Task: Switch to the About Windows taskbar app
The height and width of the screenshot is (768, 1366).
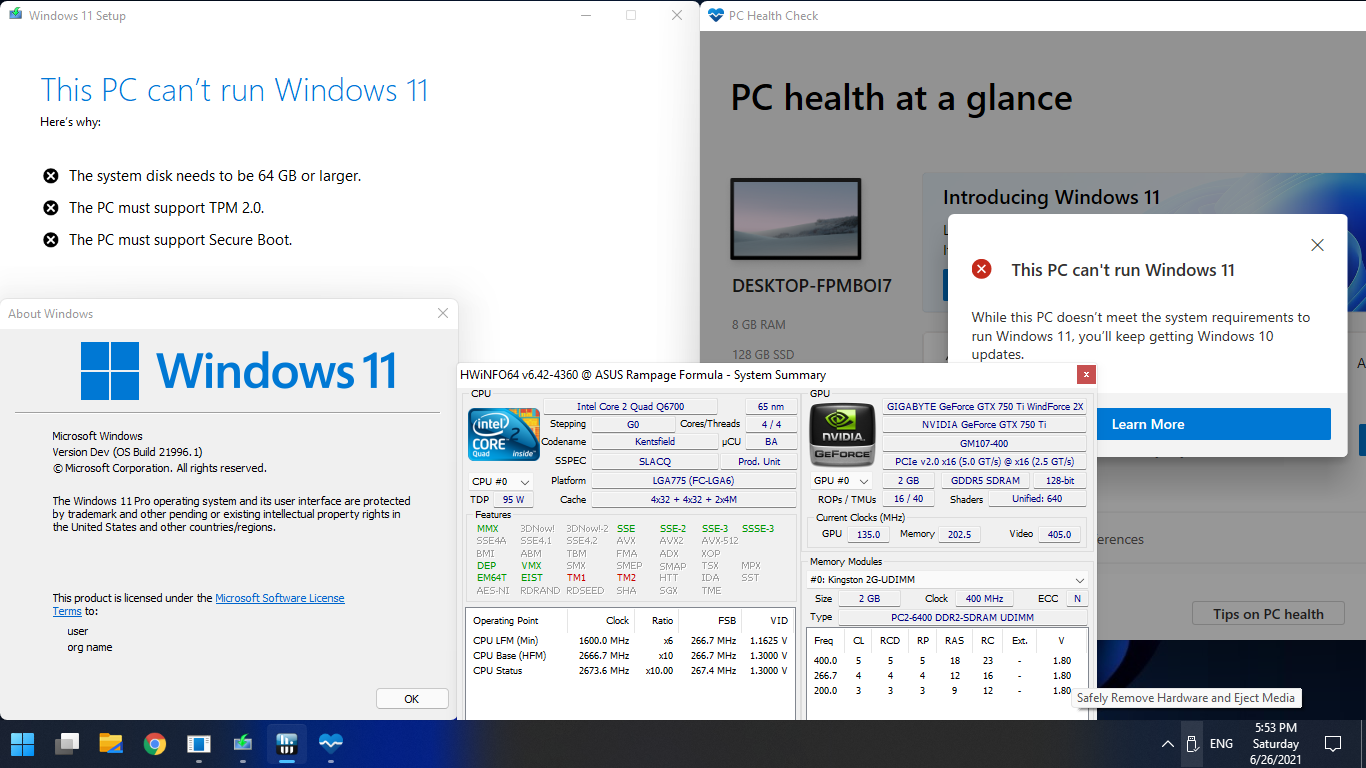Action: click(199, 744)
